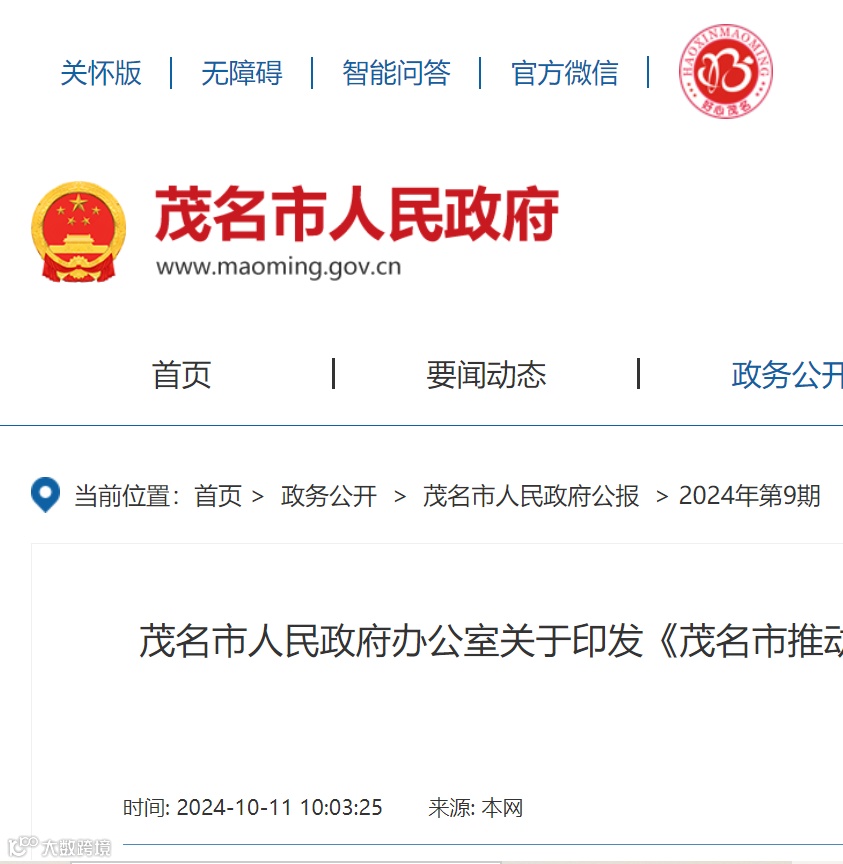The image size is (843, 864).
Task: Open 智能问答 smart Q&A
Action: pos(396,73)
